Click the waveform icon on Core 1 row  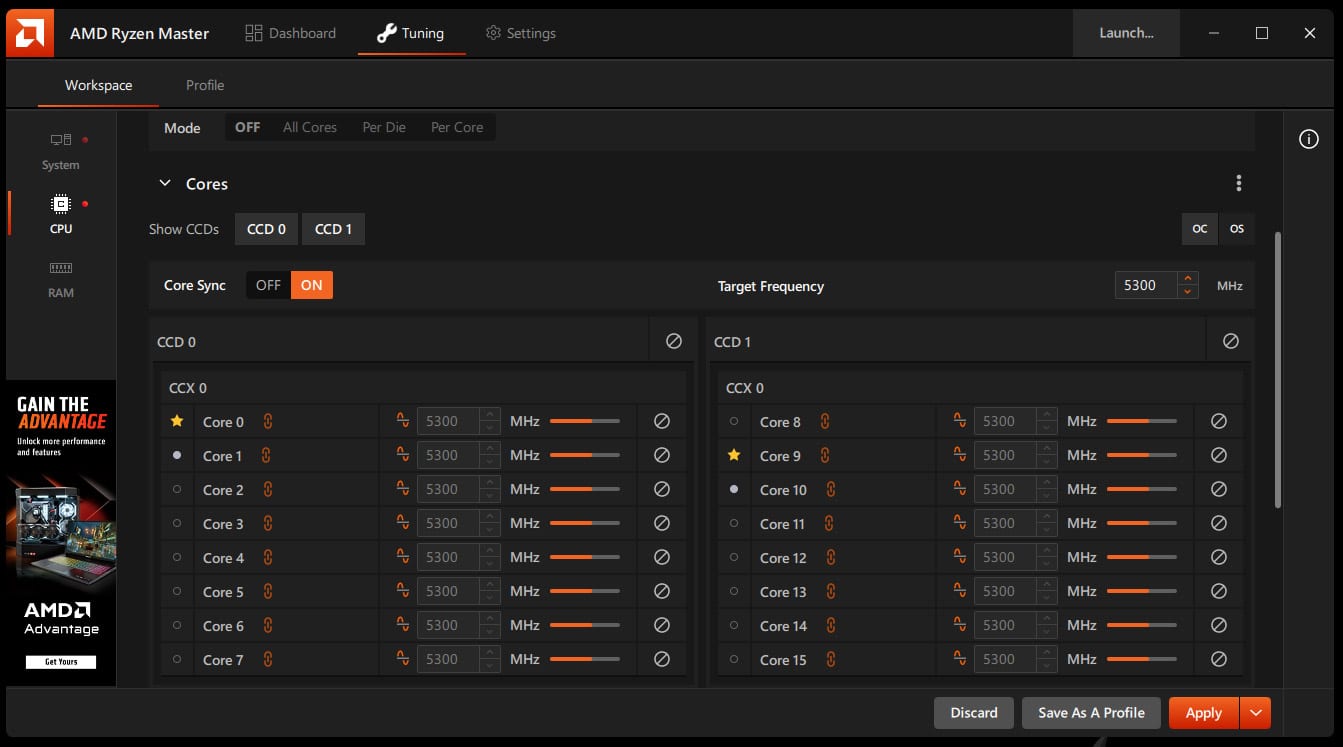click(x=402, y=455)
